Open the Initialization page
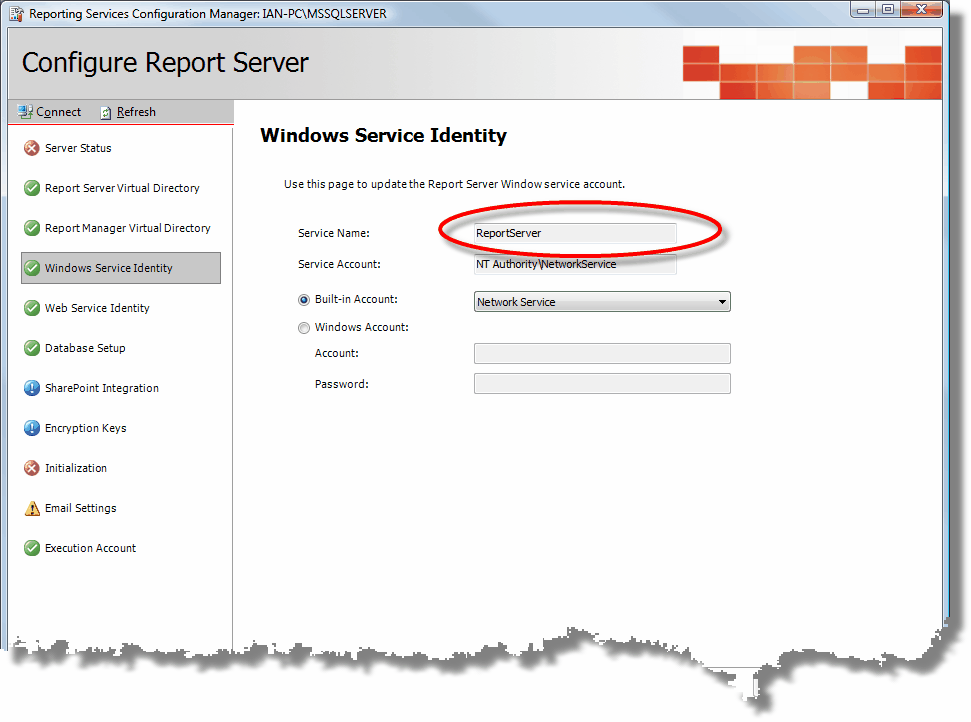Viewport: 971px width, 722px height. click(x=76, y=468)
